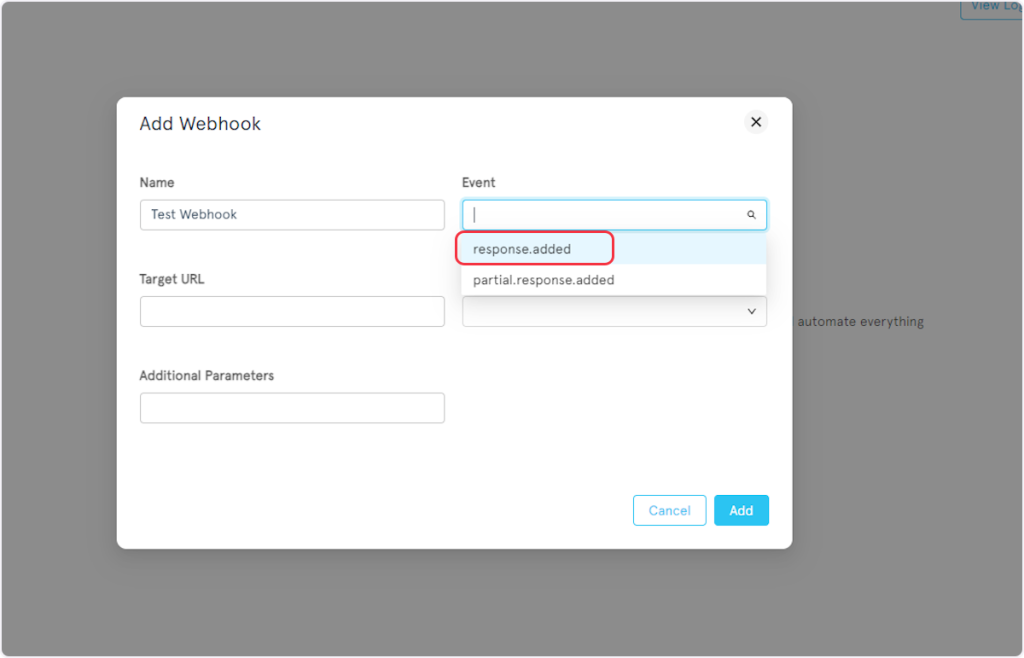Click the Add Webhook dialog title
The image size is (1024, 658).
click(200, 124)
